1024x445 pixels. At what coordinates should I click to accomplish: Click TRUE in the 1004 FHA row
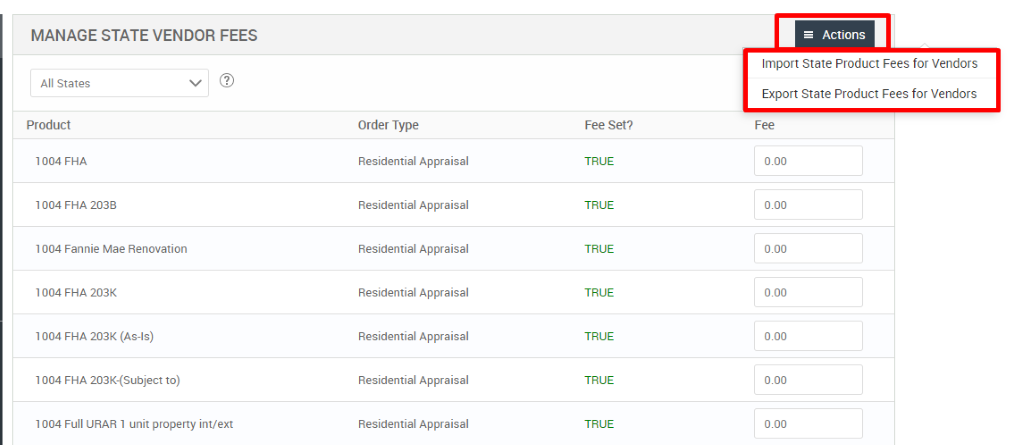coord(600,161)
